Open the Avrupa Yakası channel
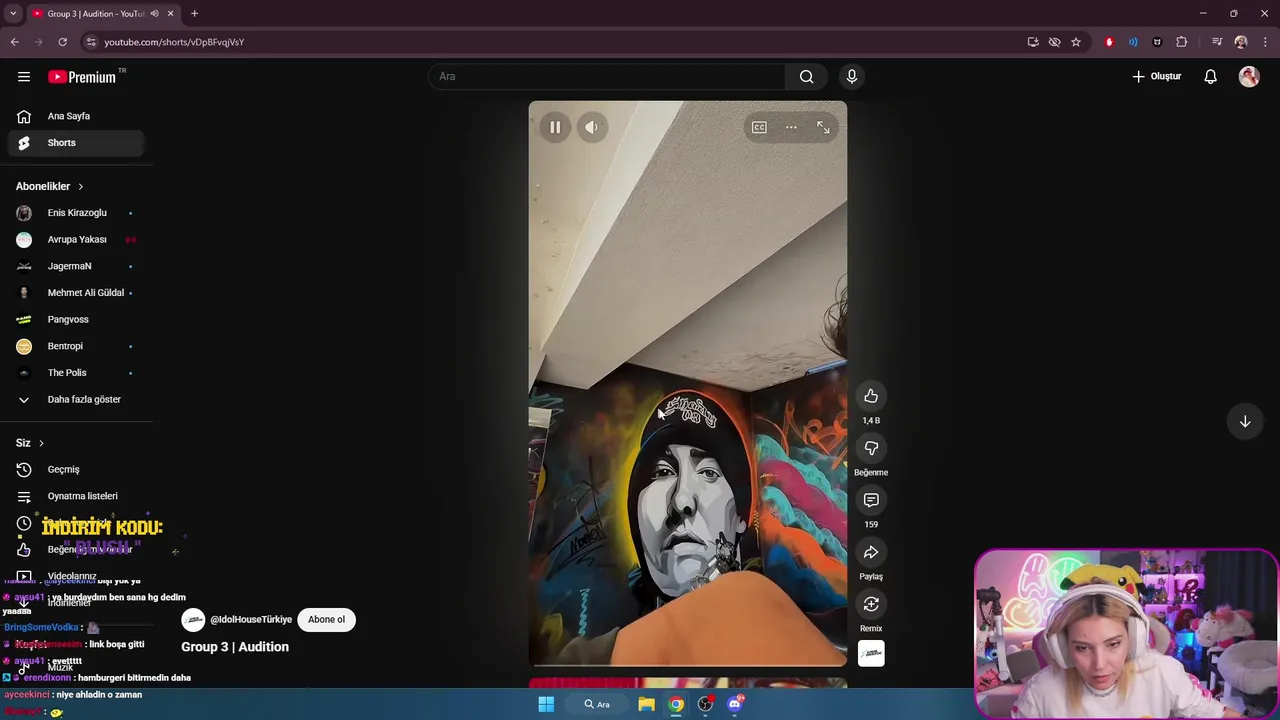1280x720 pixels. (76, 240)
